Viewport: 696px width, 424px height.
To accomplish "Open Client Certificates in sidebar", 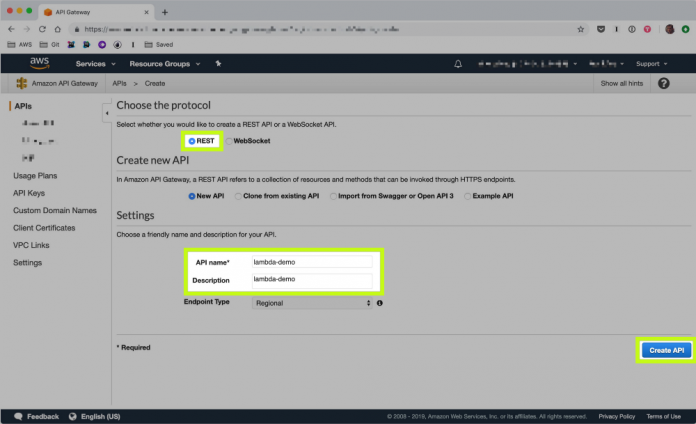I will [44, 228].
